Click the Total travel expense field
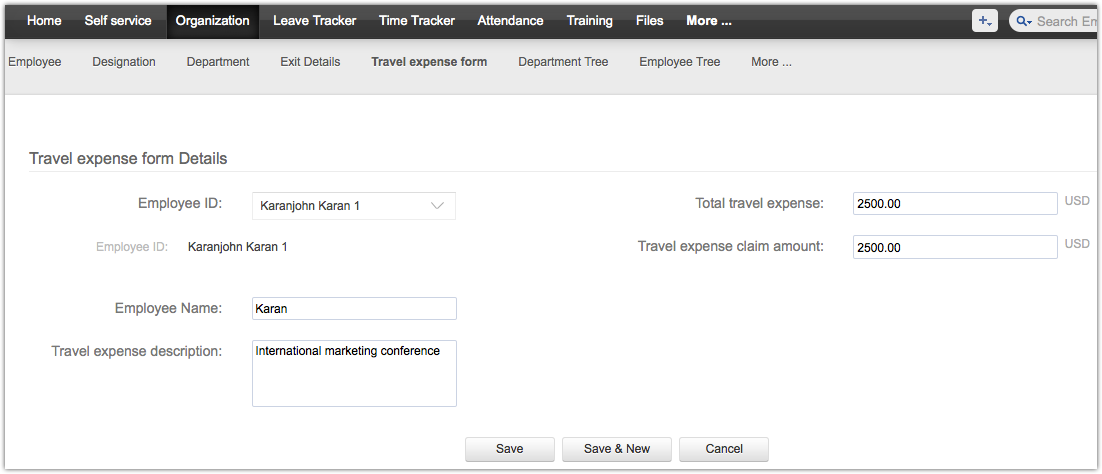Viewport: 1102px width, 474px height. tap(955, 204)
